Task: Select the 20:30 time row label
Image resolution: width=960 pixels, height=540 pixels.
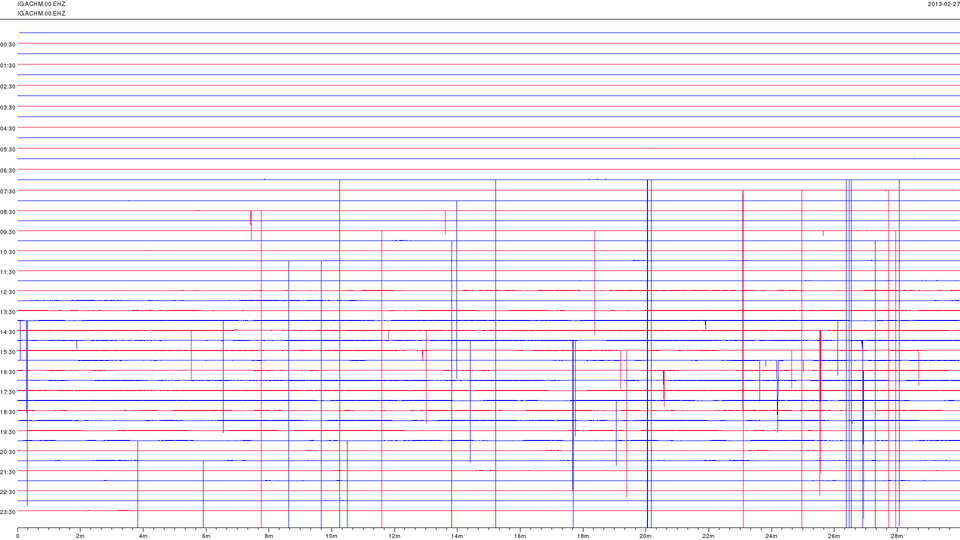Action: click(x=8, y=452)
